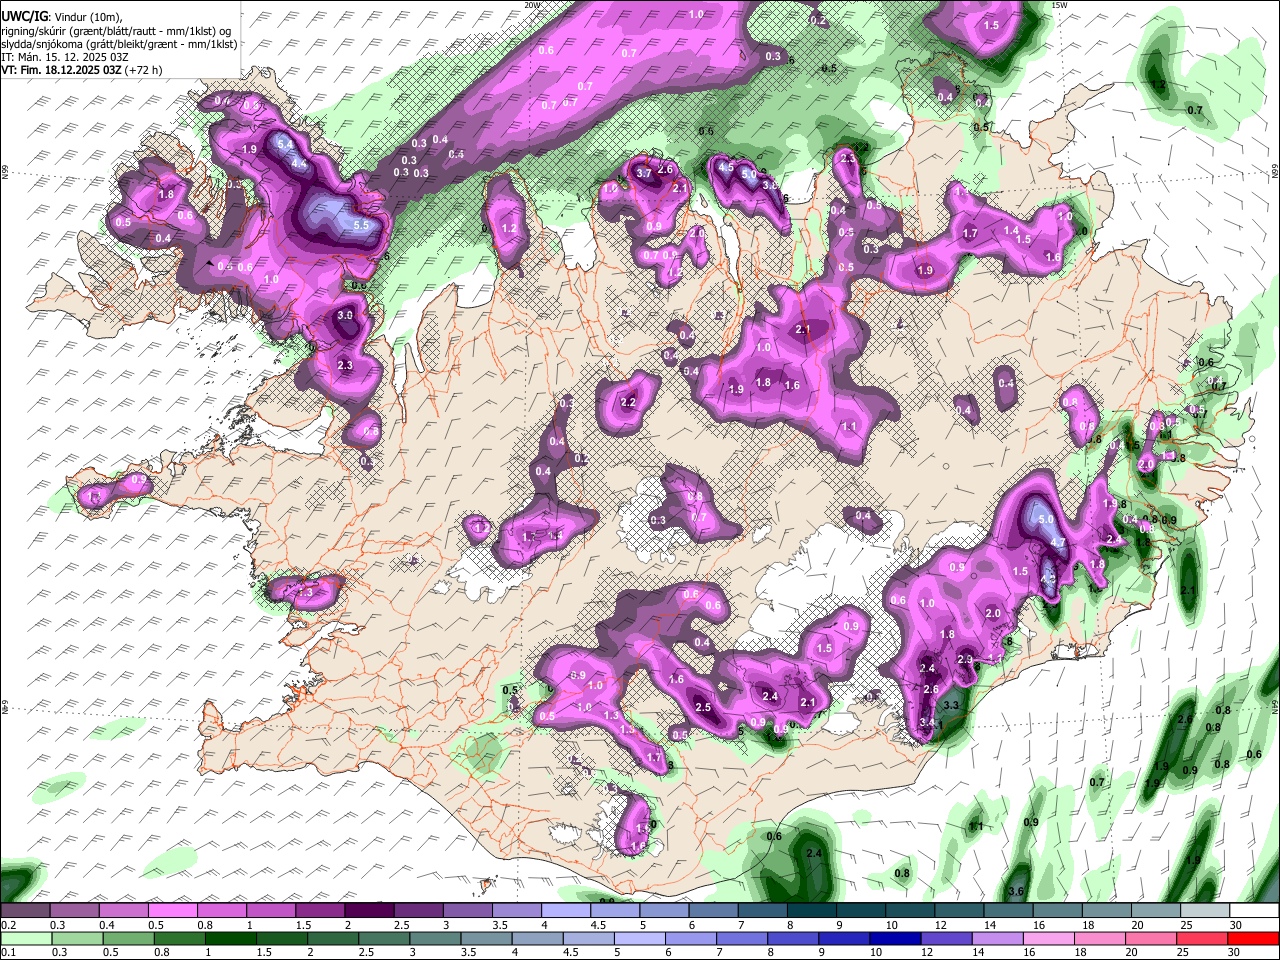This screenshot has width=1280, height=960.
Task: Click the 4.4 snowfall value on the map
Action: tap(298, 164)
